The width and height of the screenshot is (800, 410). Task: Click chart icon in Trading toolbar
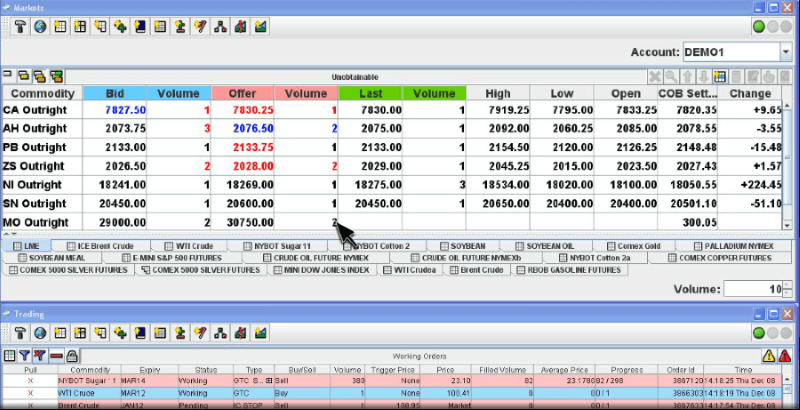tap(260, 333)
